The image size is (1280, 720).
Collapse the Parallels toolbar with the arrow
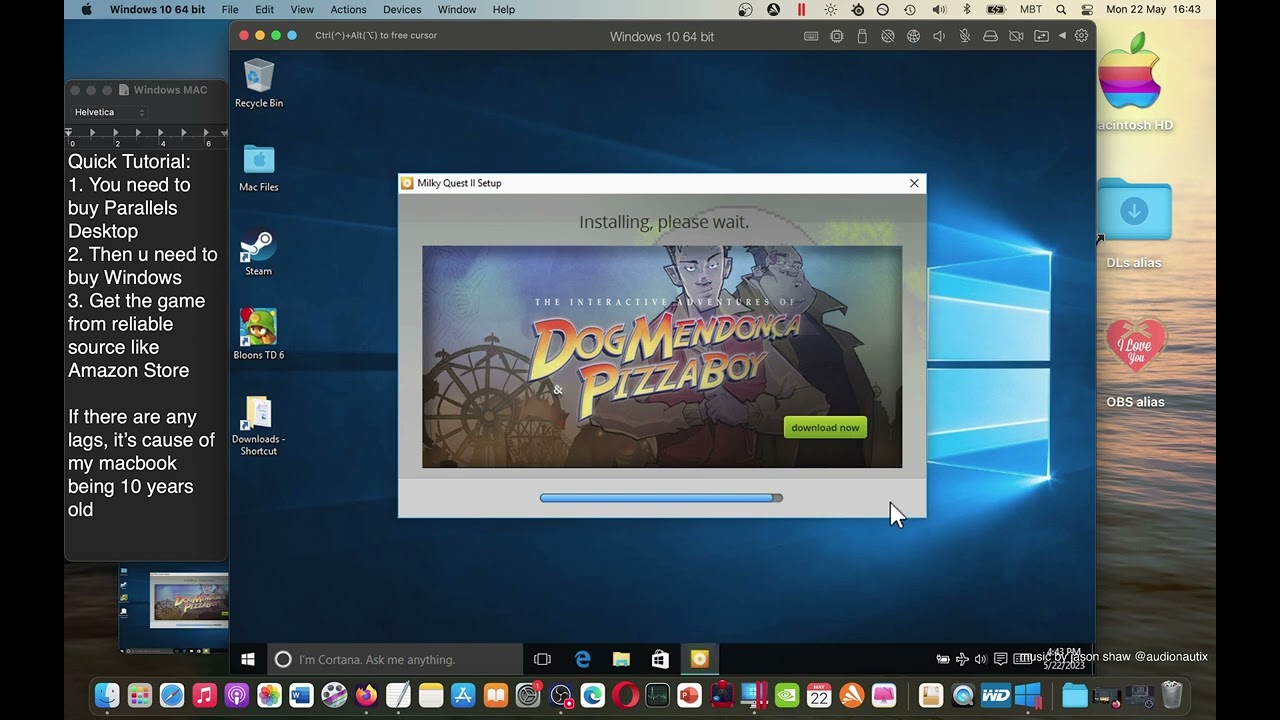(x=1062, y=36)
